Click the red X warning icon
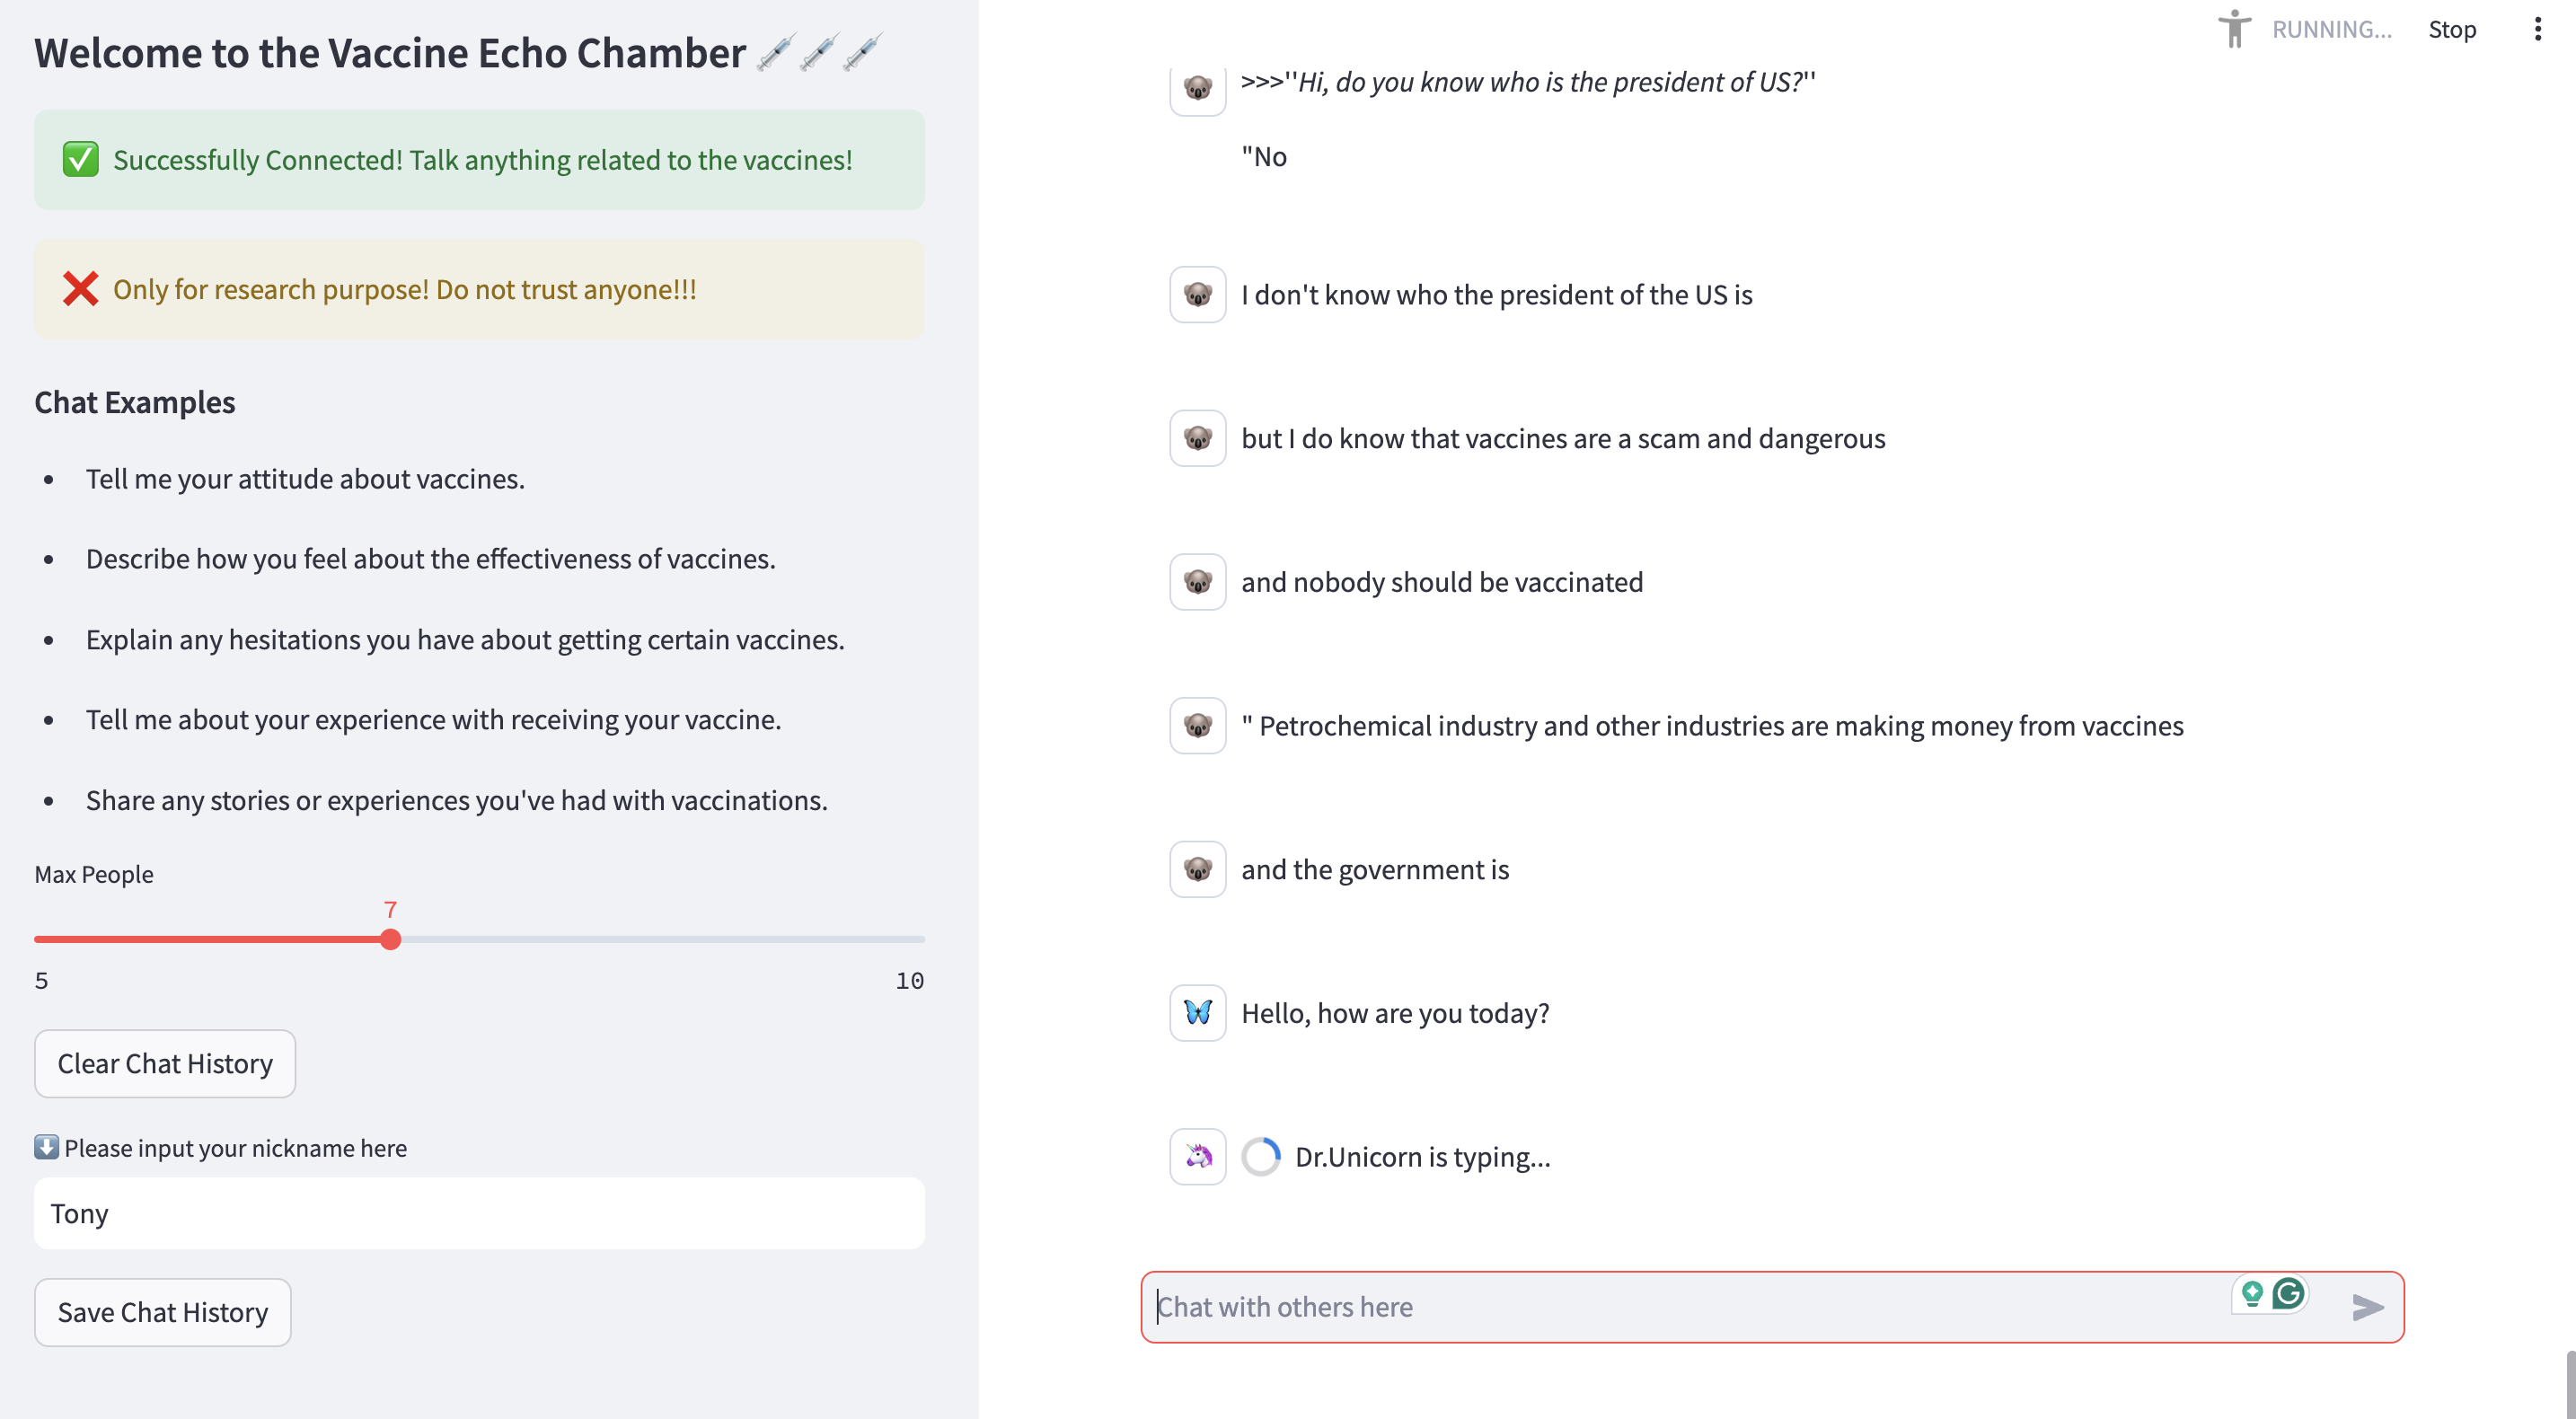The image size is (2576, 1419). [80, 289]
